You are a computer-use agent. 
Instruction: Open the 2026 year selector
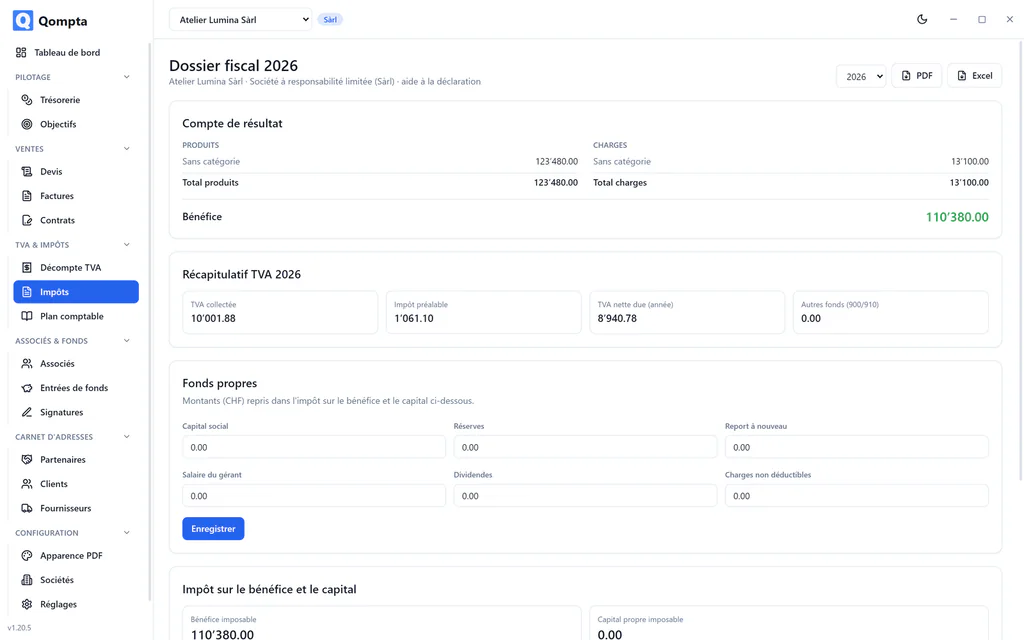[x=861, y=76]
